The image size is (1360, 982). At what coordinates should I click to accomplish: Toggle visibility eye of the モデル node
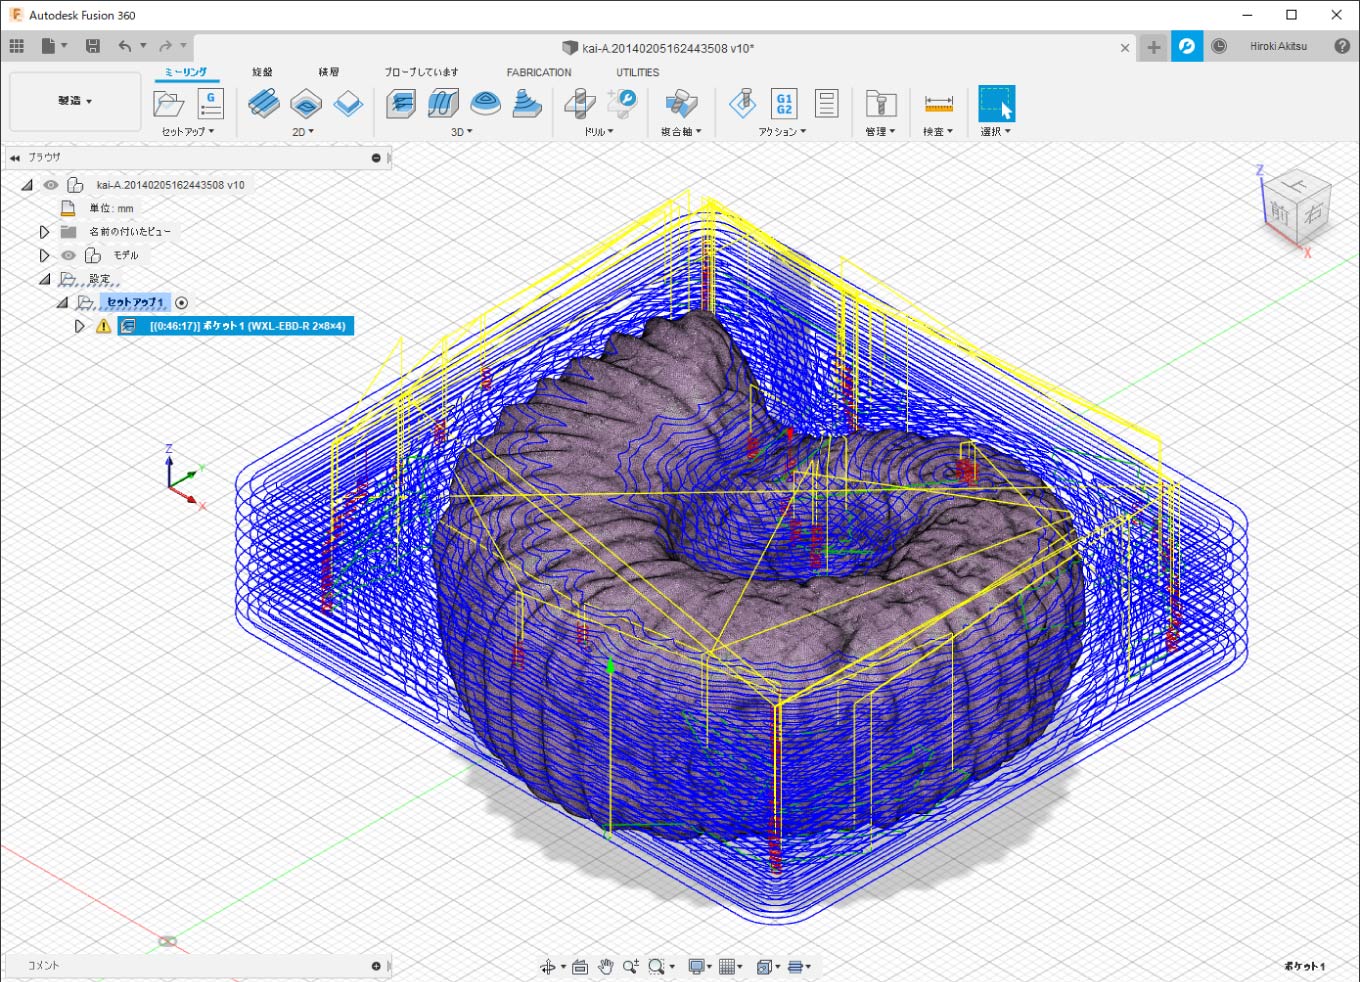[68, 255]
